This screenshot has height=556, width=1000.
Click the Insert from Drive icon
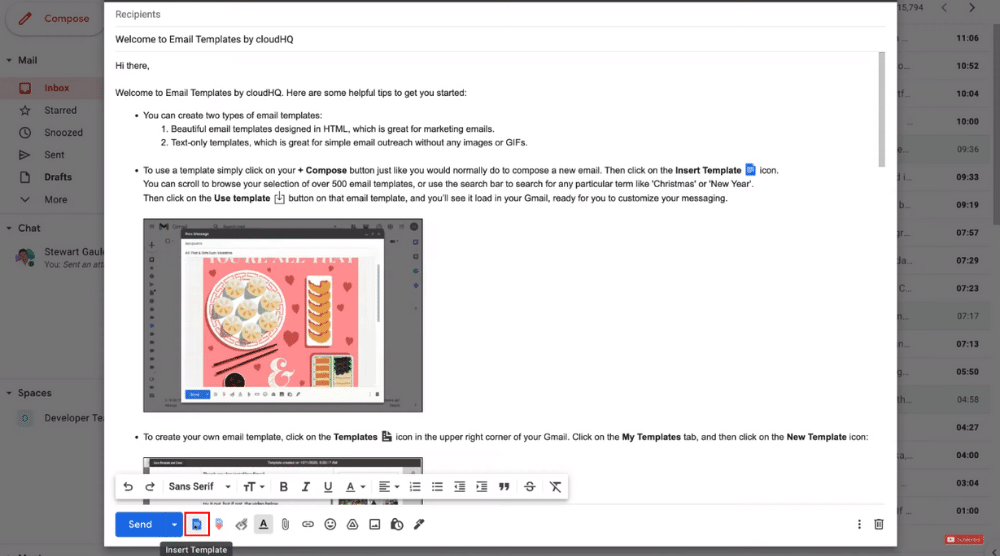coord(352,524)
